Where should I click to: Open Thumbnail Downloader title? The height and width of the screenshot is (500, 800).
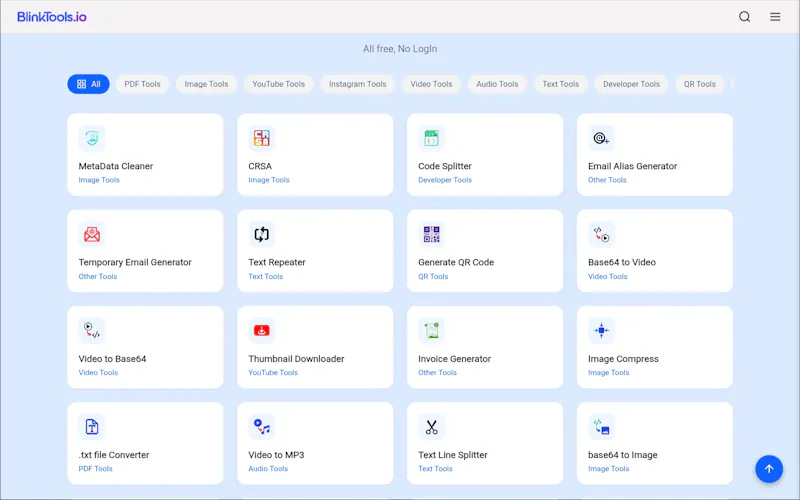(x=296, y=359)
